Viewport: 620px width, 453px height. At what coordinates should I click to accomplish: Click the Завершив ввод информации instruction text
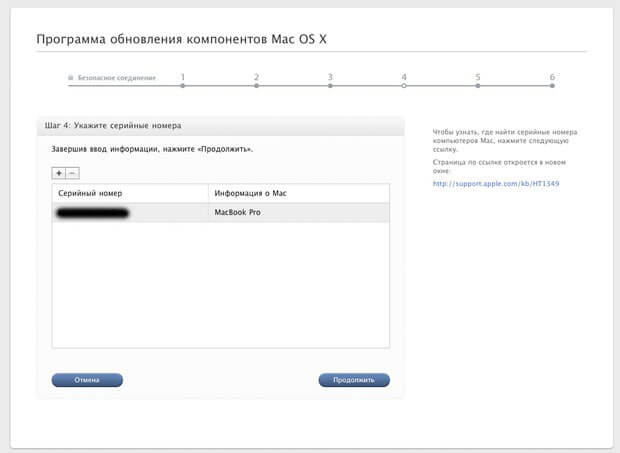pos(152,149)
